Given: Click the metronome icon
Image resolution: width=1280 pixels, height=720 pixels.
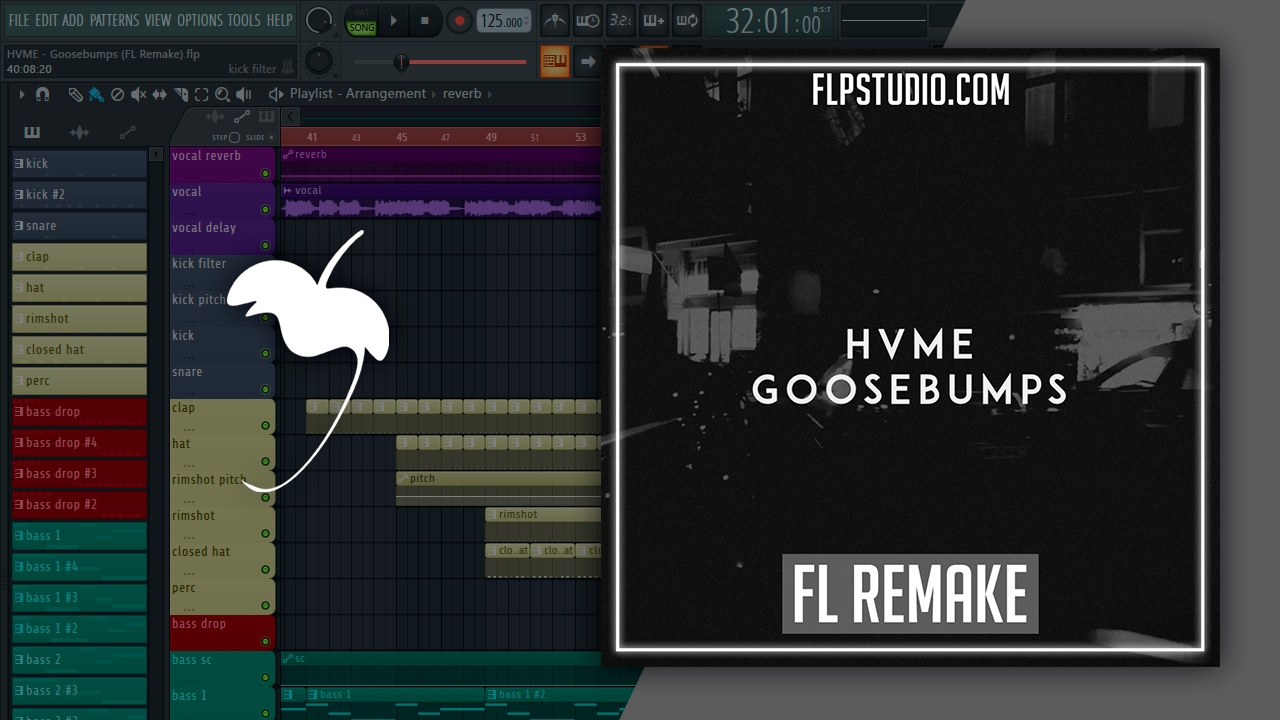Looking at the screenshot, I should click(x=554, y=20).
